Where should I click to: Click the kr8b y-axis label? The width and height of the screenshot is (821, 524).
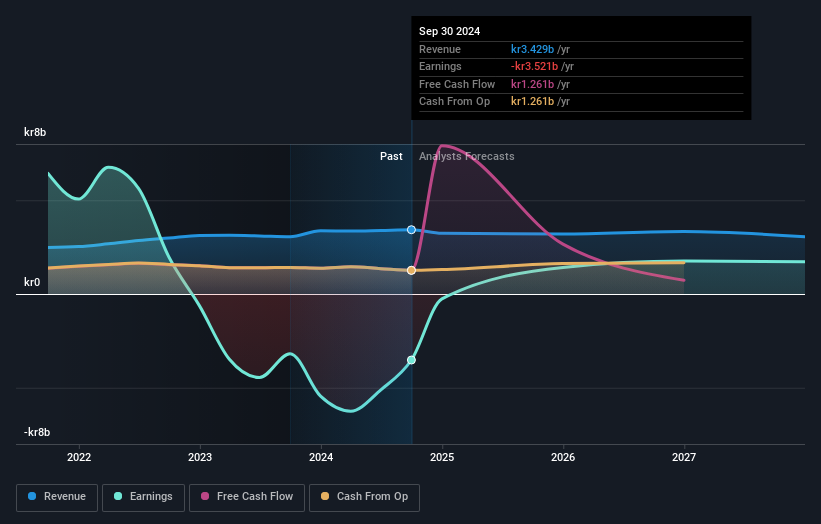click(x=35, y=132)
